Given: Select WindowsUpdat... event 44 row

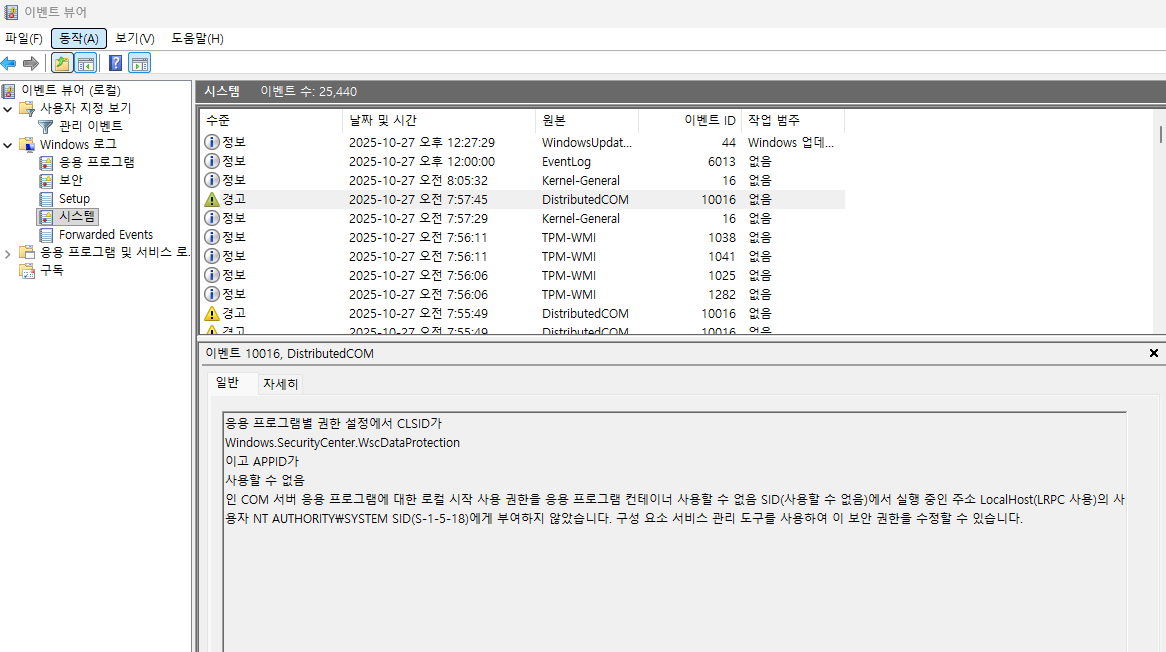Looking at the screenshot, I should coord(522,143).
